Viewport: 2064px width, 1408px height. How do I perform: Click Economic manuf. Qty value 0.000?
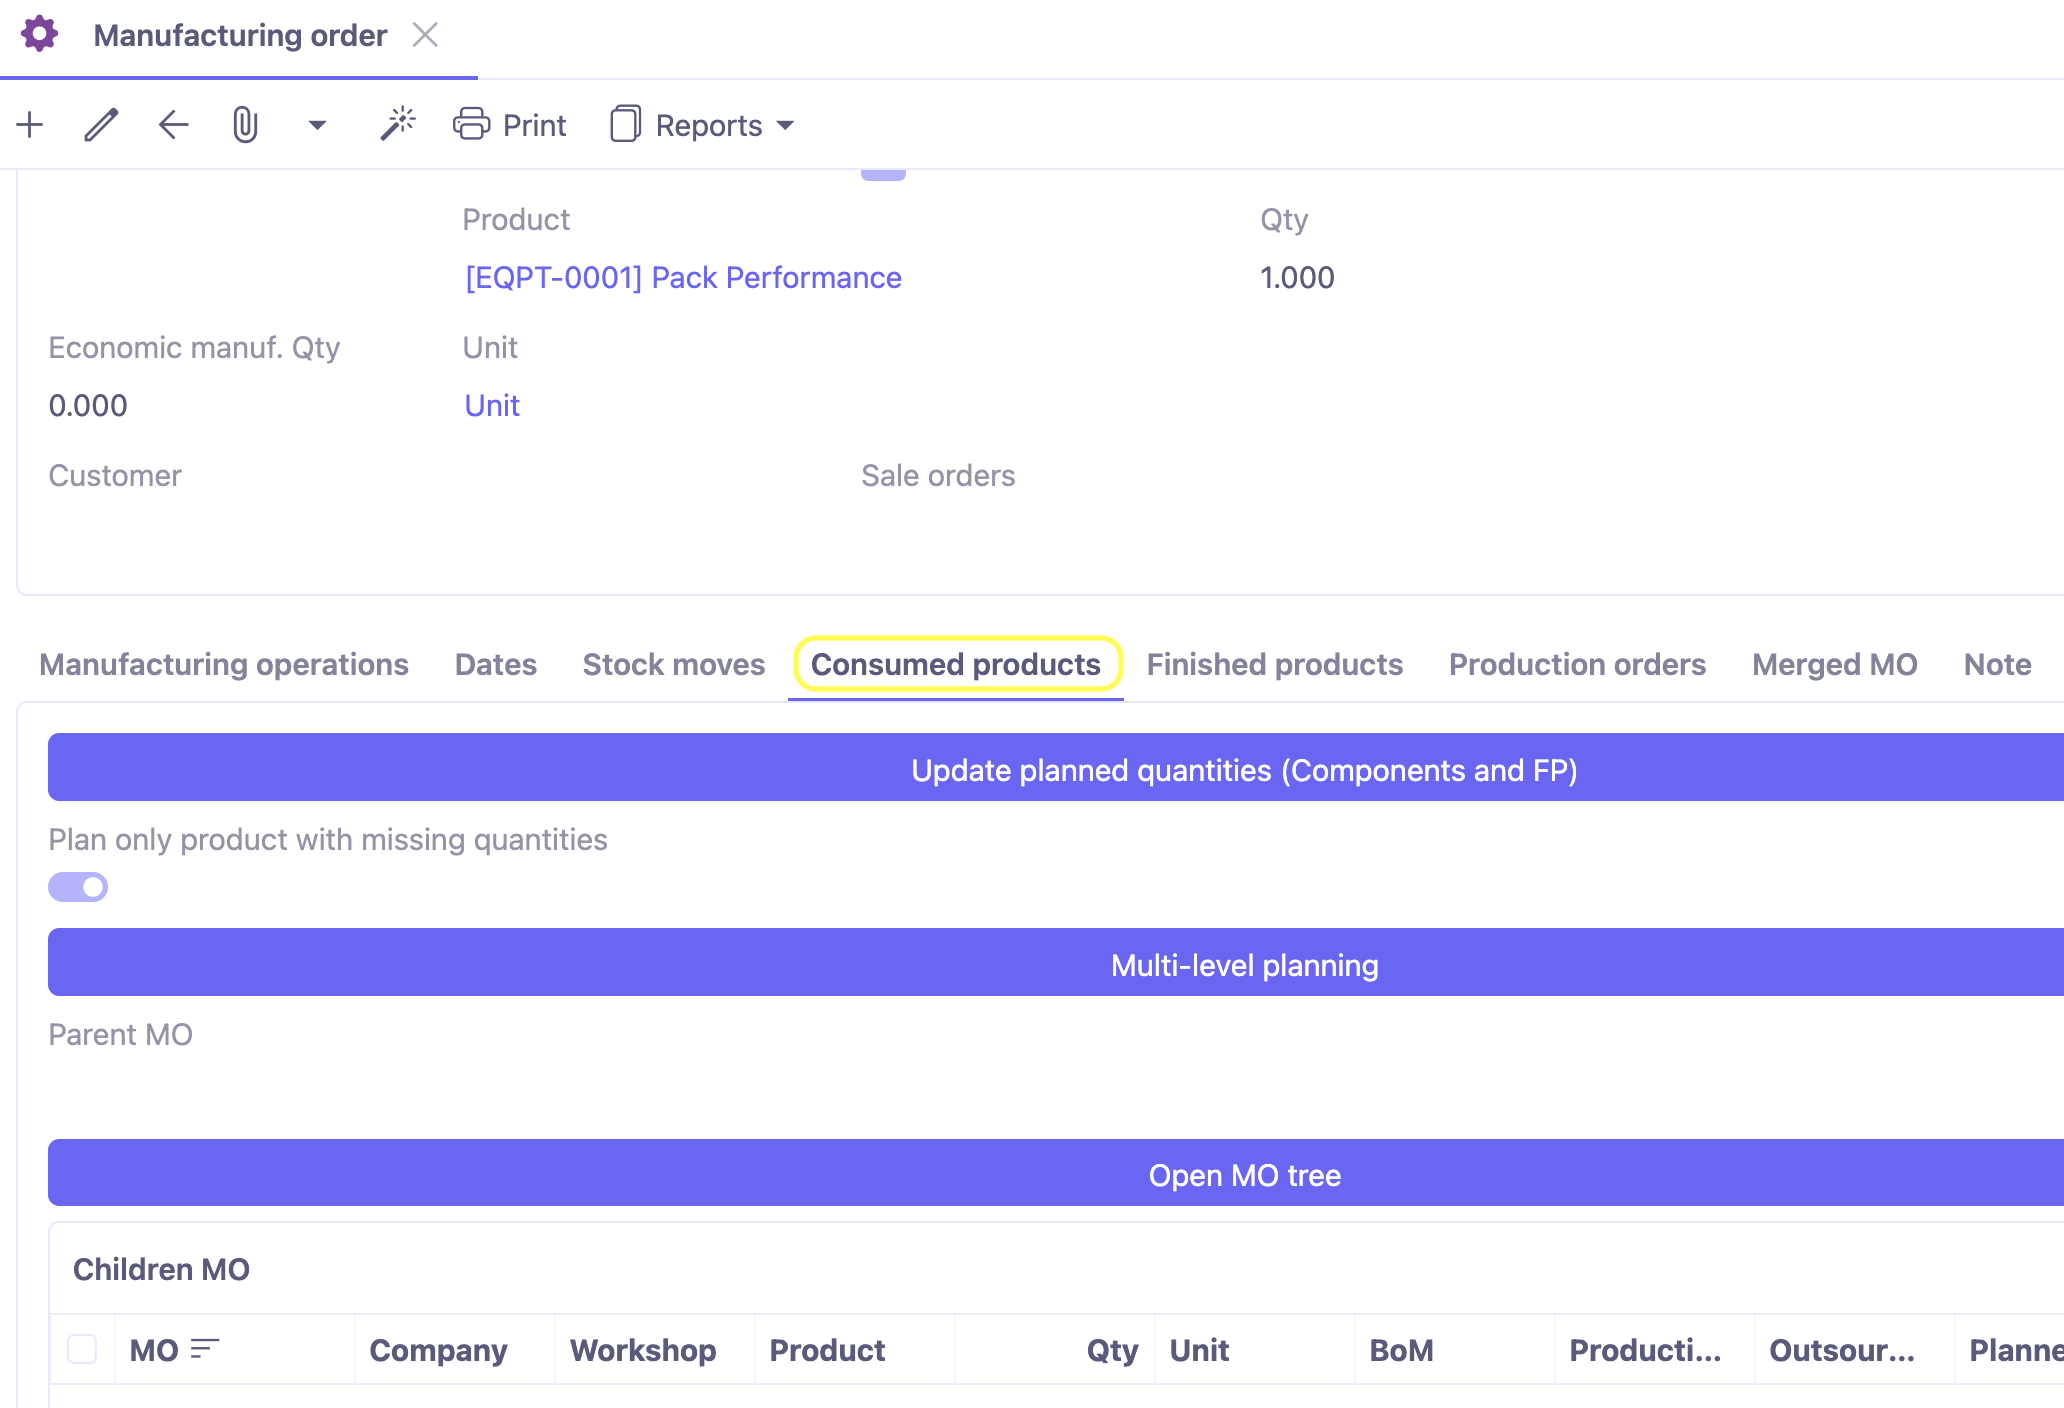88,405
